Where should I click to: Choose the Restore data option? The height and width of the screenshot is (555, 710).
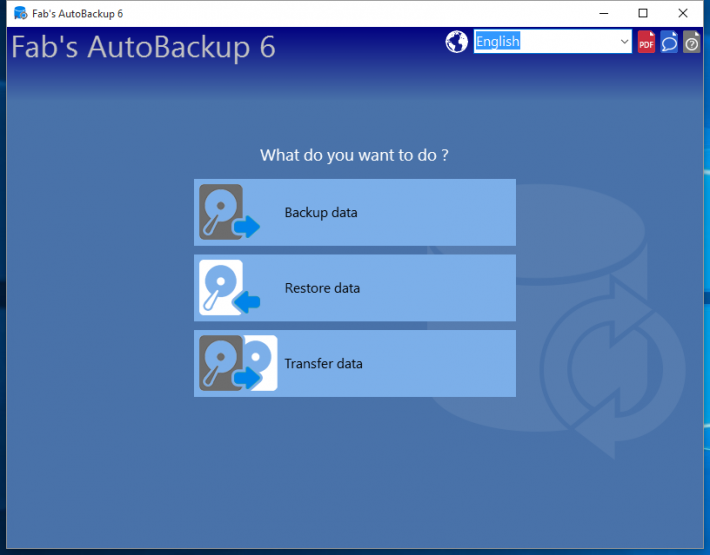(x=355, y=288)
